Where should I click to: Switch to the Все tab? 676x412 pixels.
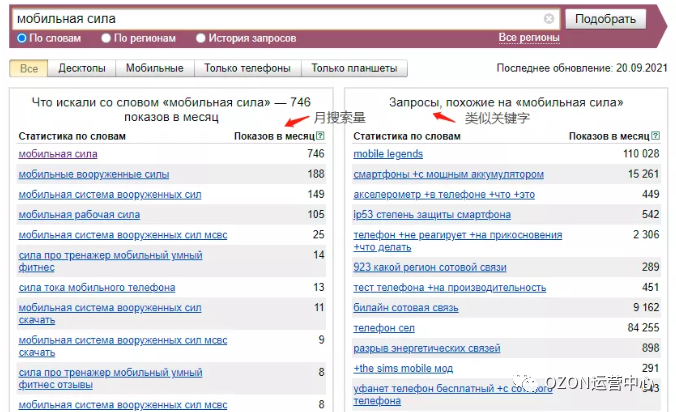28,69
